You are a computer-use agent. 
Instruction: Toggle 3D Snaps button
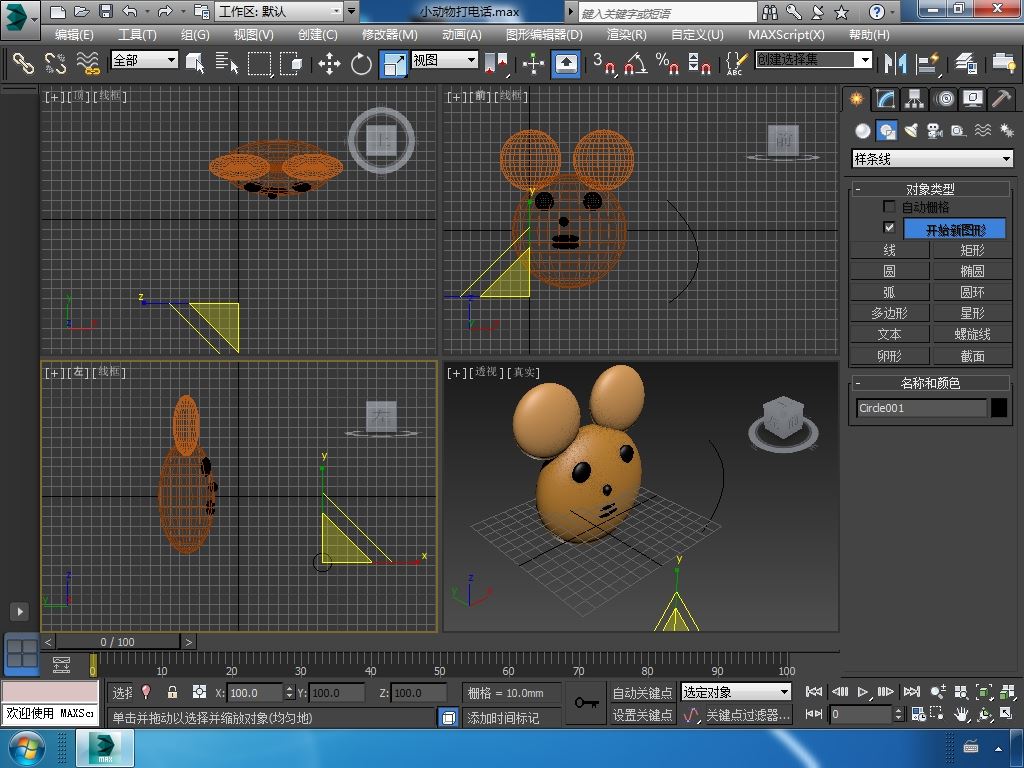point(604,63)
